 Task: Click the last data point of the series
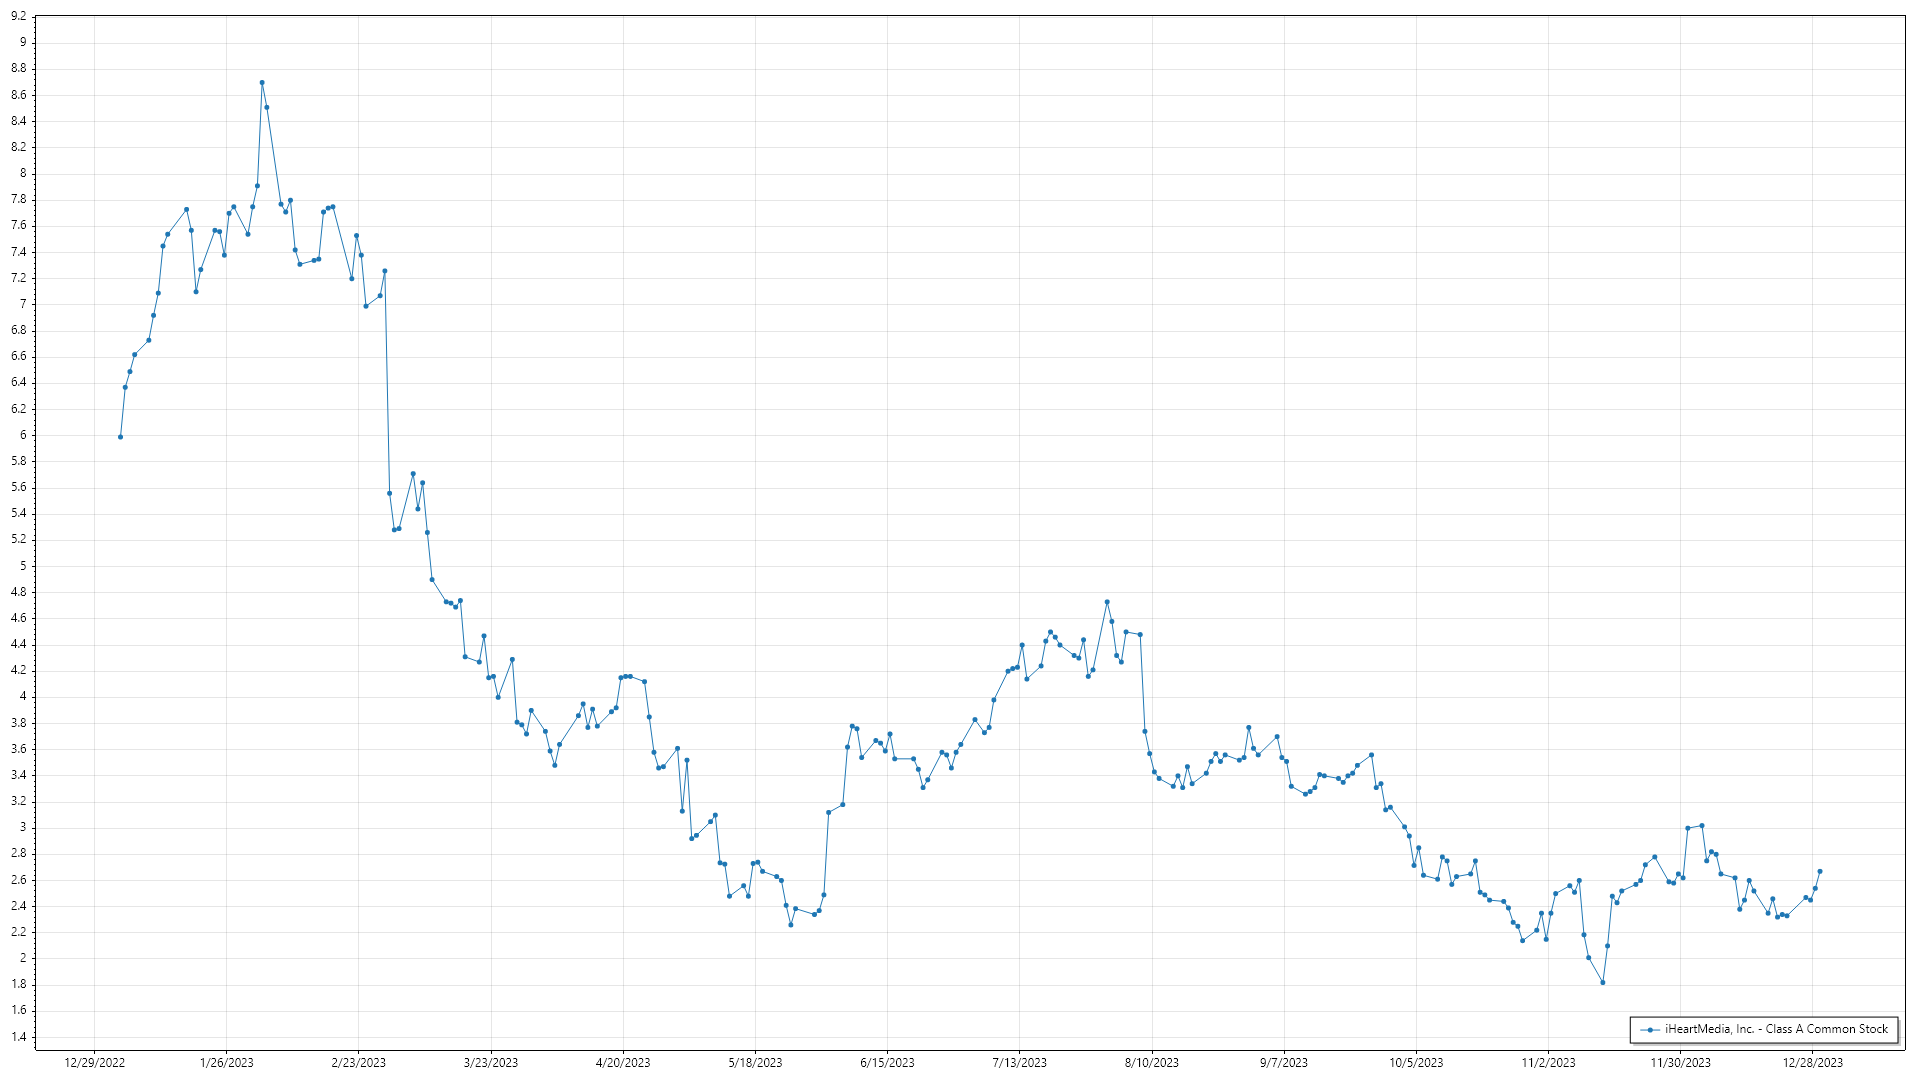click(1820, 871)
